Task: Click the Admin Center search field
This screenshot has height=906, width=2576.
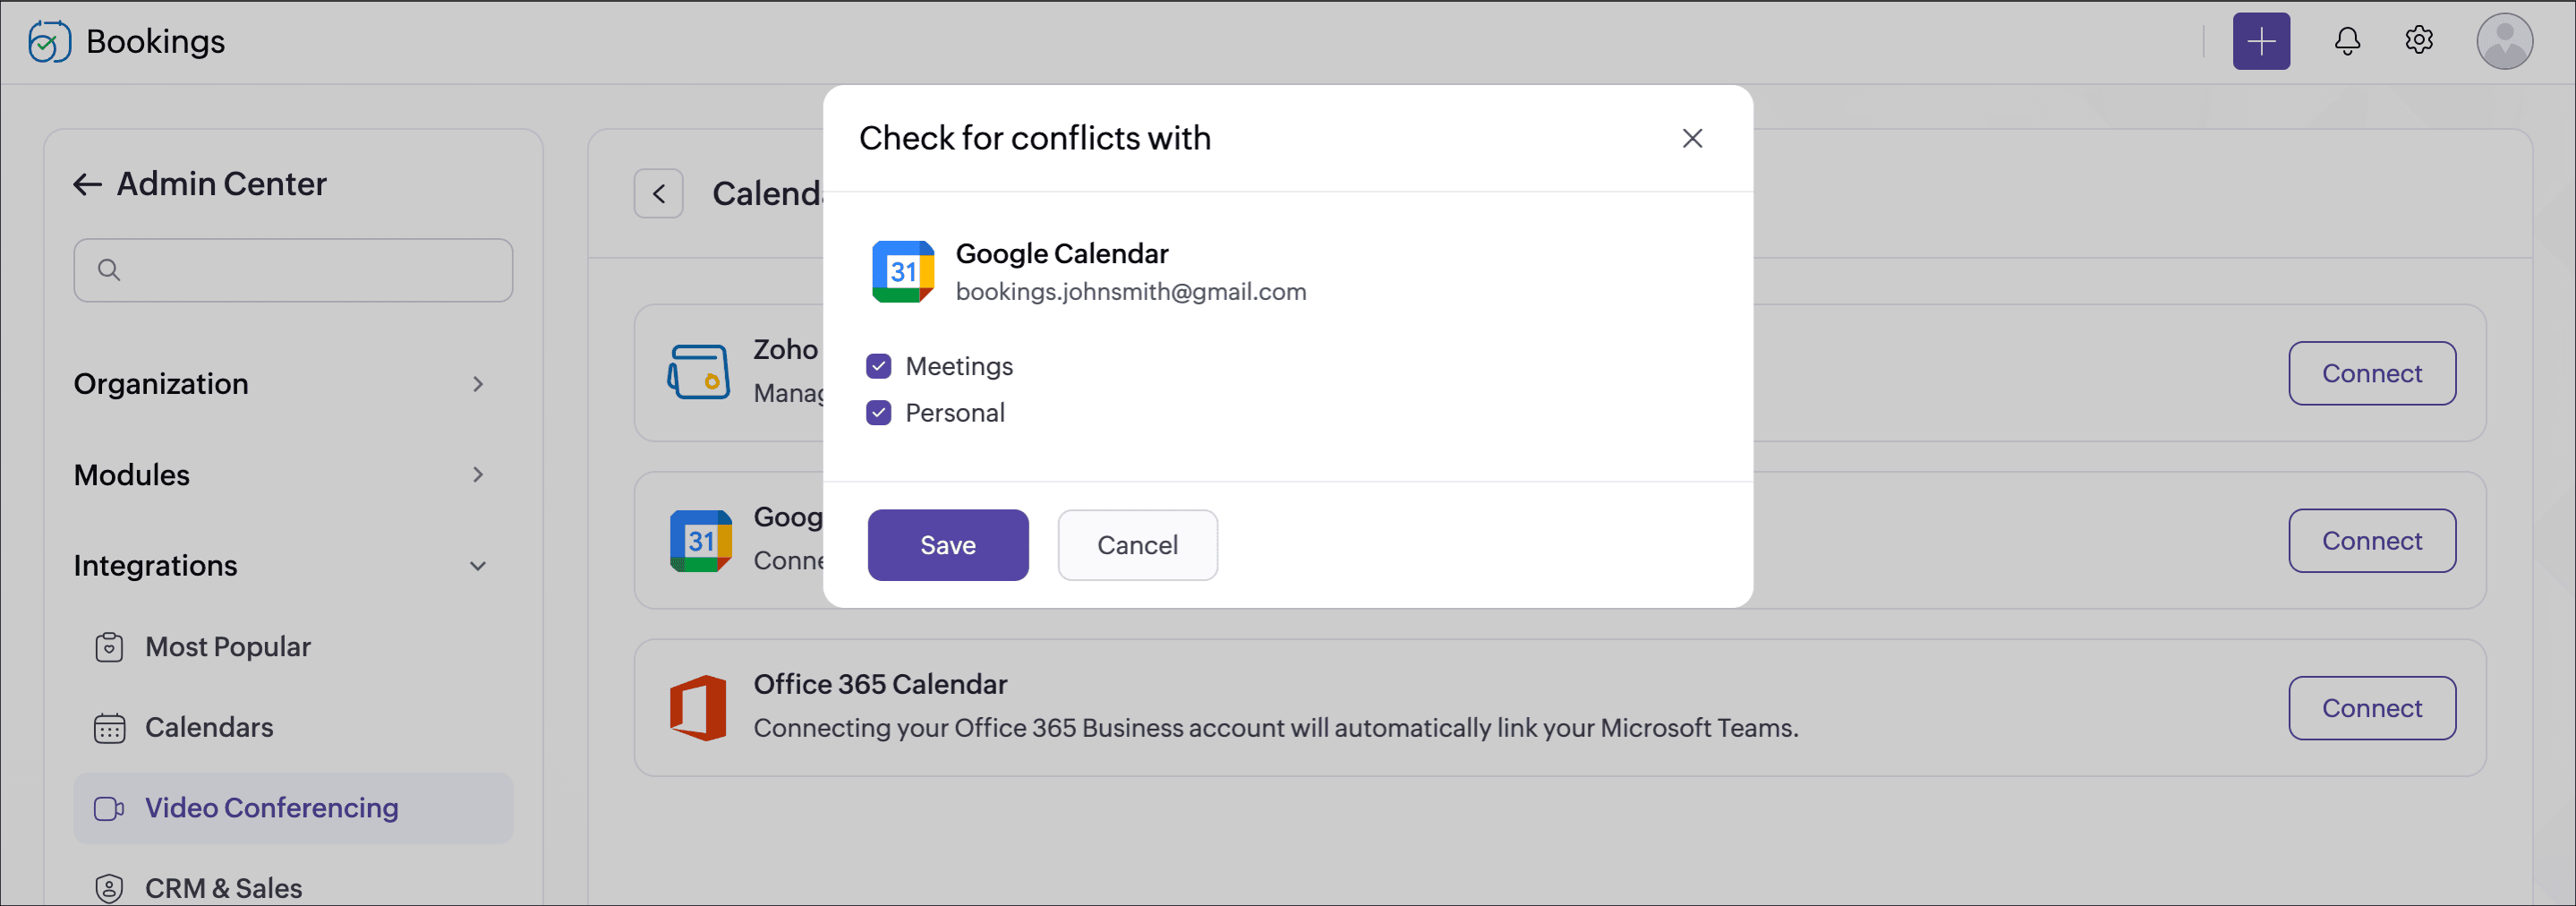Action: tap(292, 270)
